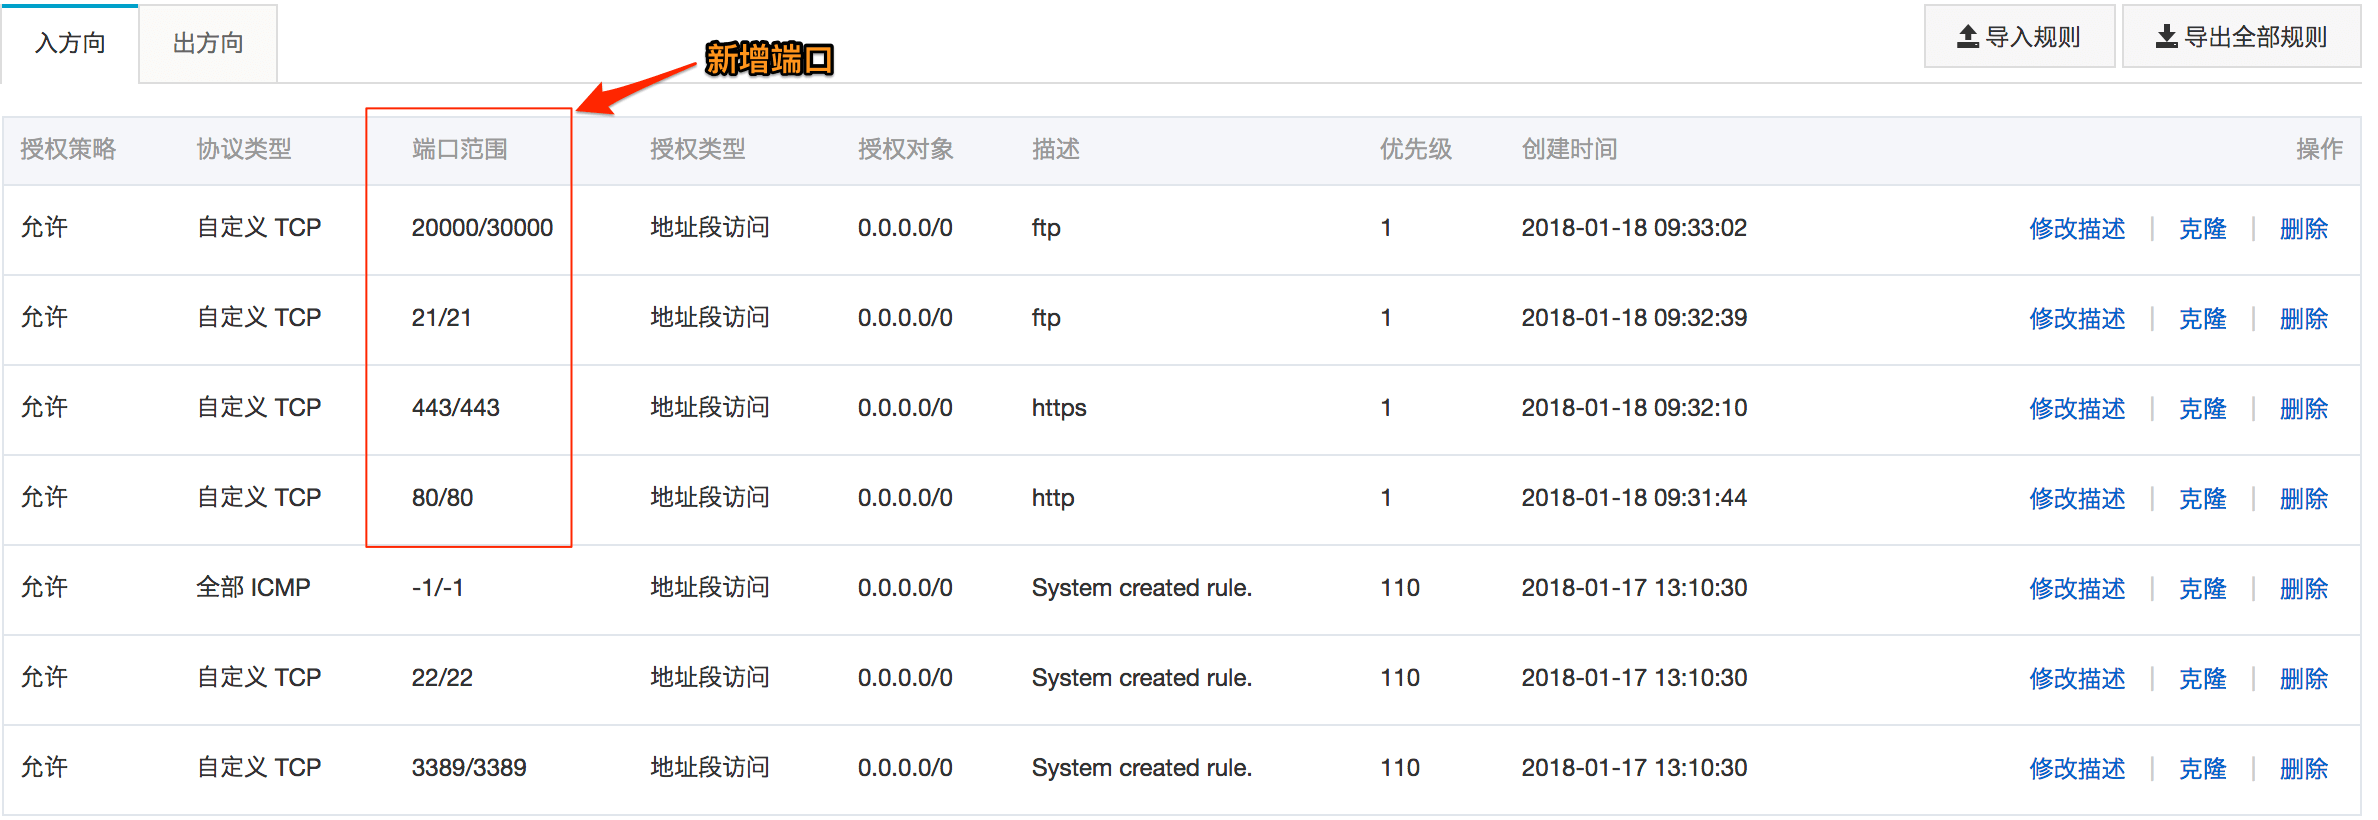The width and height of the screenshot is (2378, 820).
Task: Click the 2018-01-18 09:32:10 creation time
Action: [x=1634, y=408]
